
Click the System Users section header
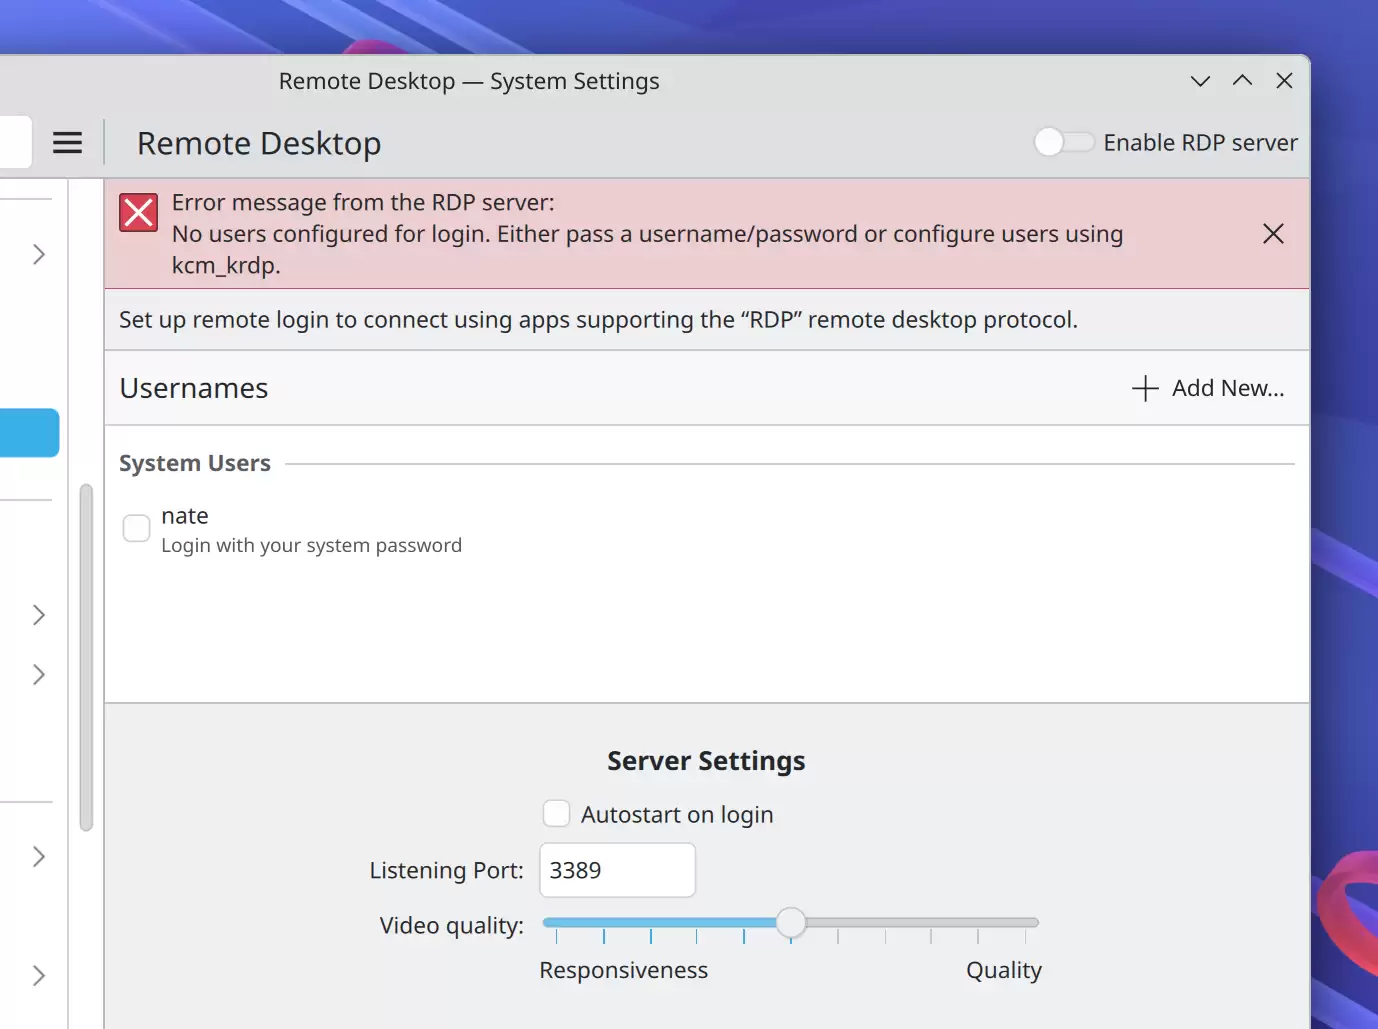195,462
